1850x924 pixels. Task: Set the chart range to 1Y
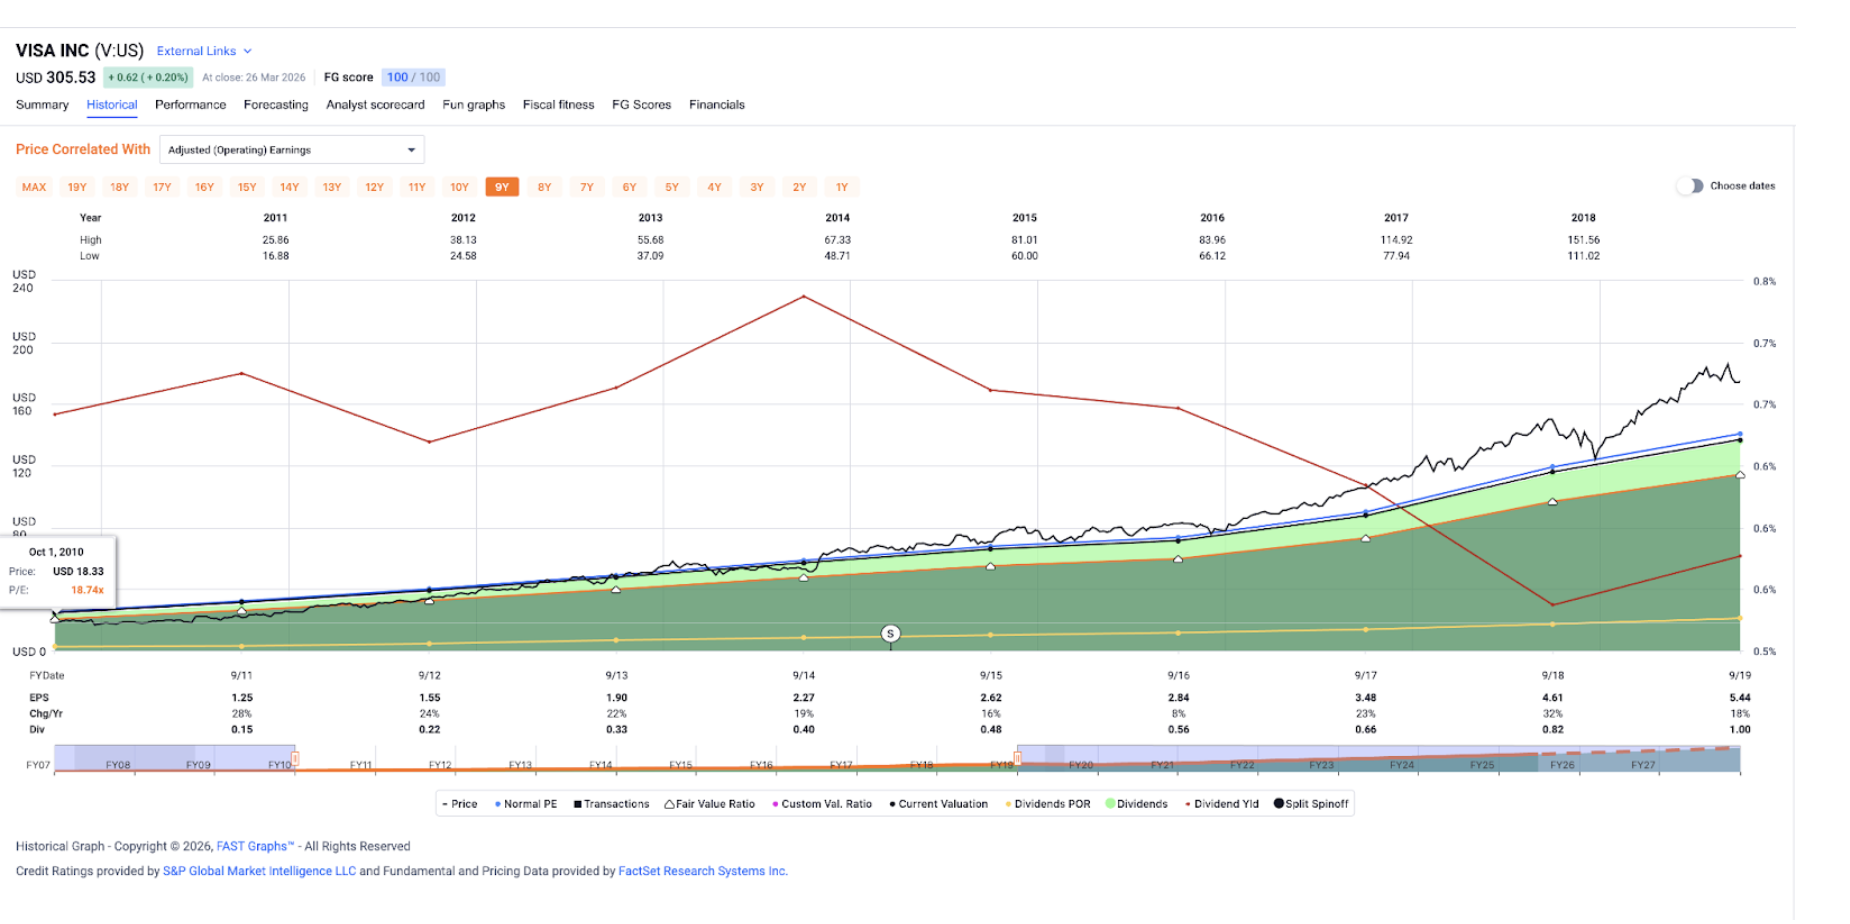(842, 187)
